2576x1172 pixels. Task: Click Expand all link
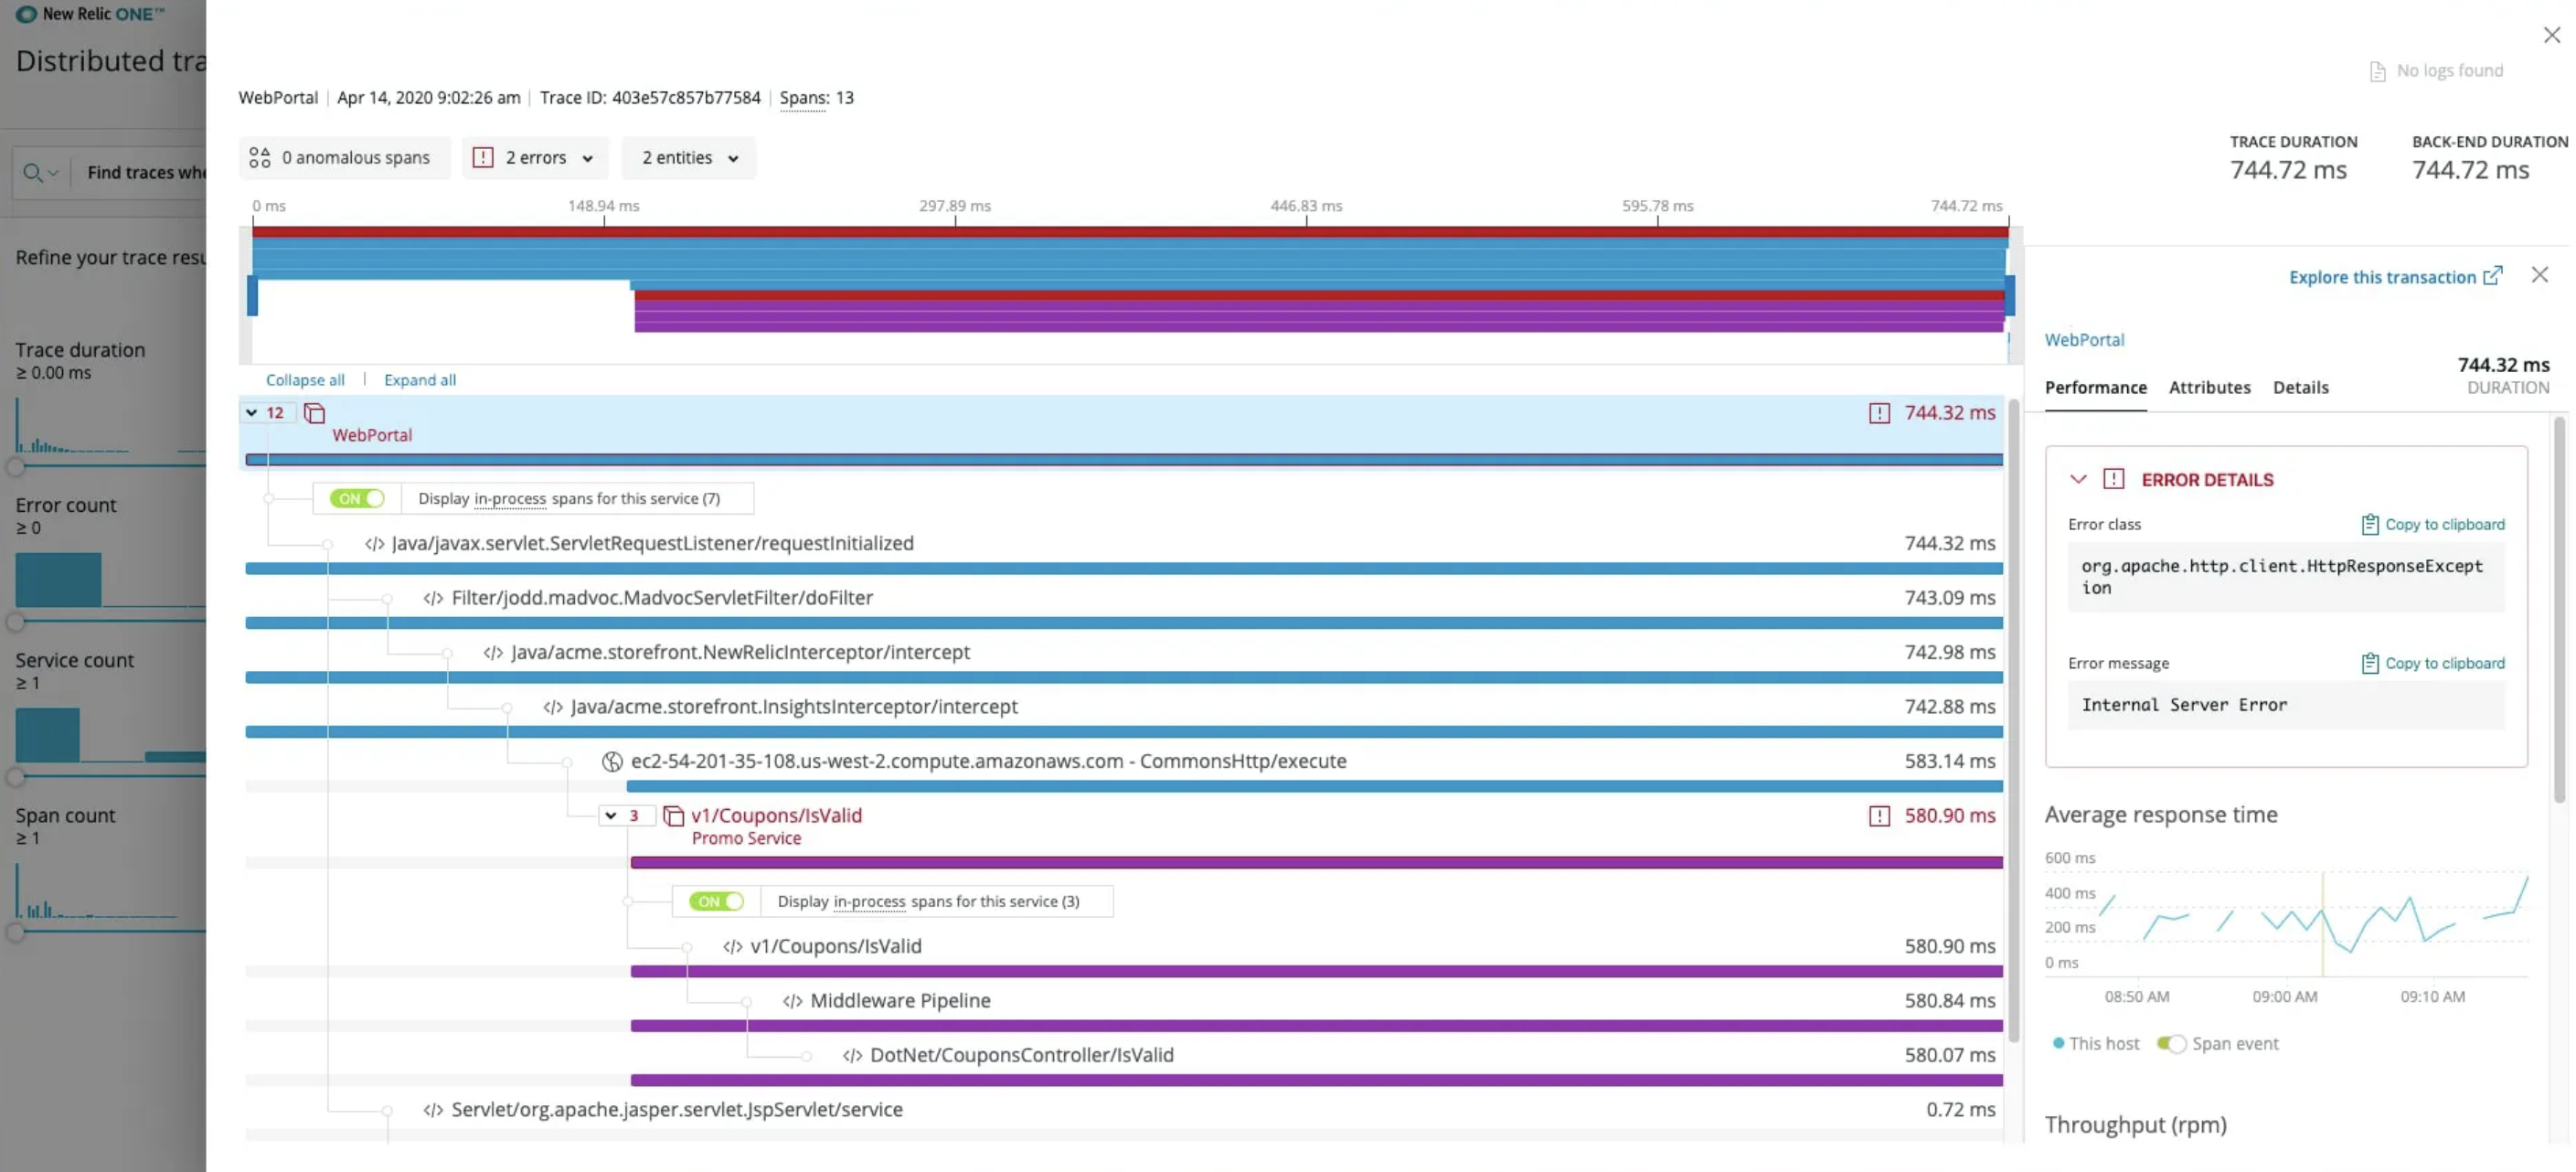coord(420,380)
